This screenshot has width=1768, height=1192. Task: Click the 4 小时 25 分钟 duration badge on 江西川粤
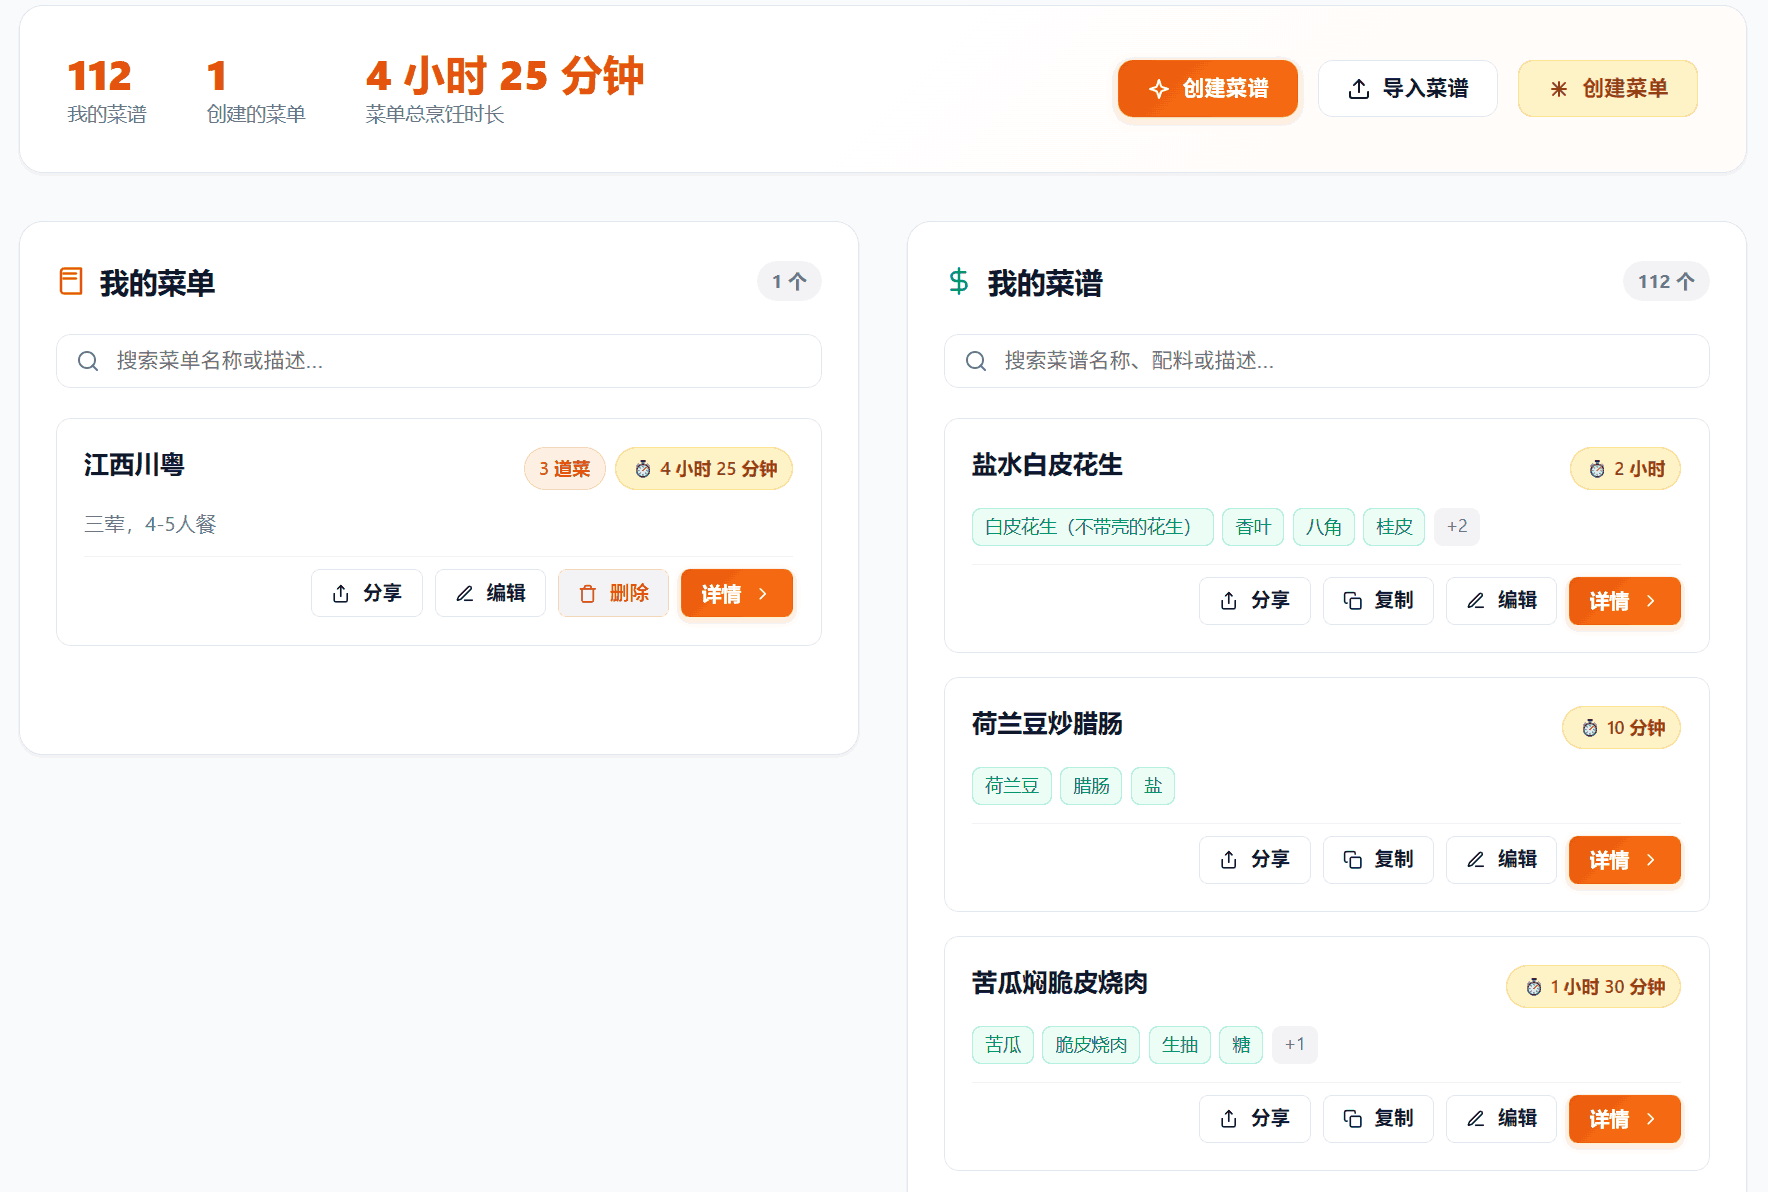coord(704,469)
